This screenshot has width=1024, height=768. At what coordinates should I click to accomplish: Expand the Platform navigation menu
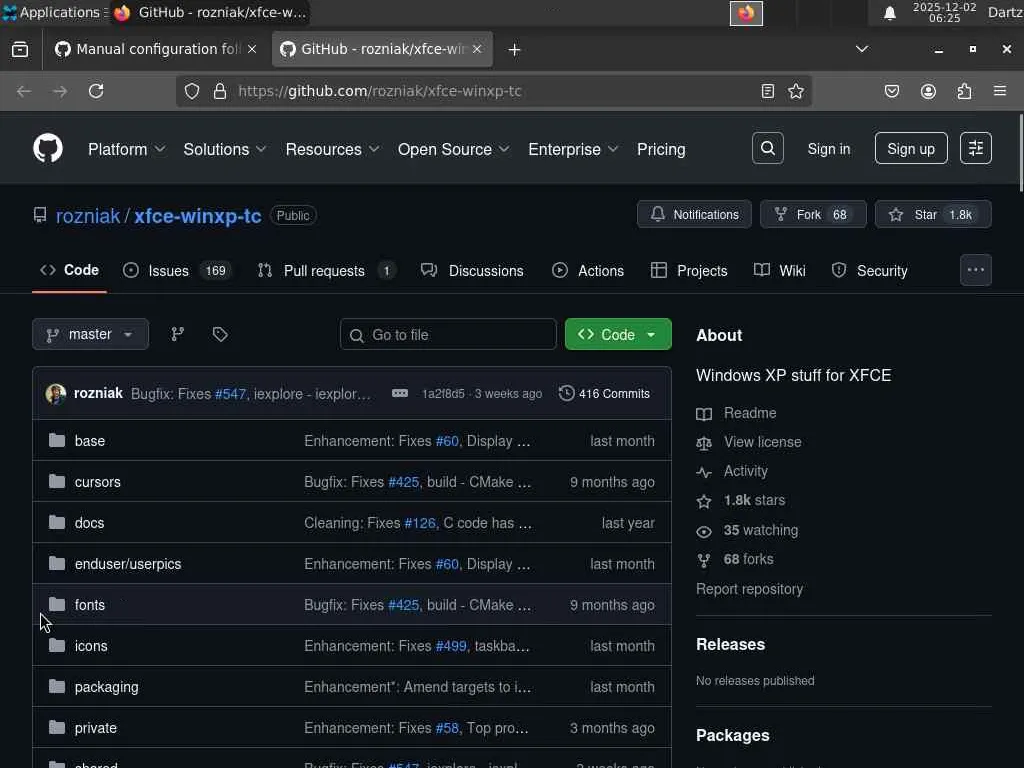coord(127,149)
